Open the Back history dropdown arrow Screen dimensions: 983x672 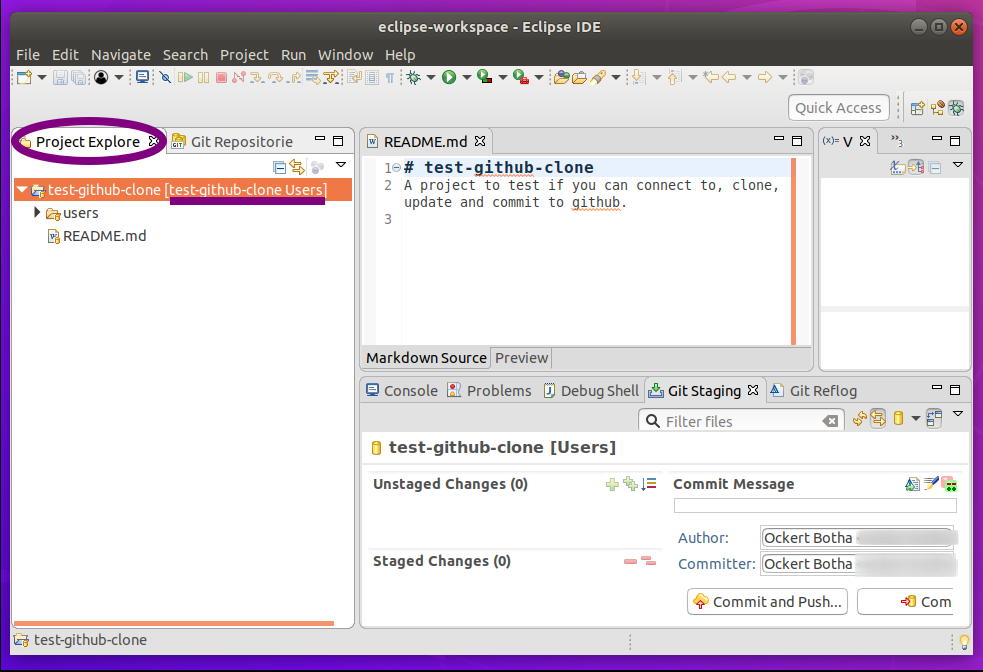(747, 77)
